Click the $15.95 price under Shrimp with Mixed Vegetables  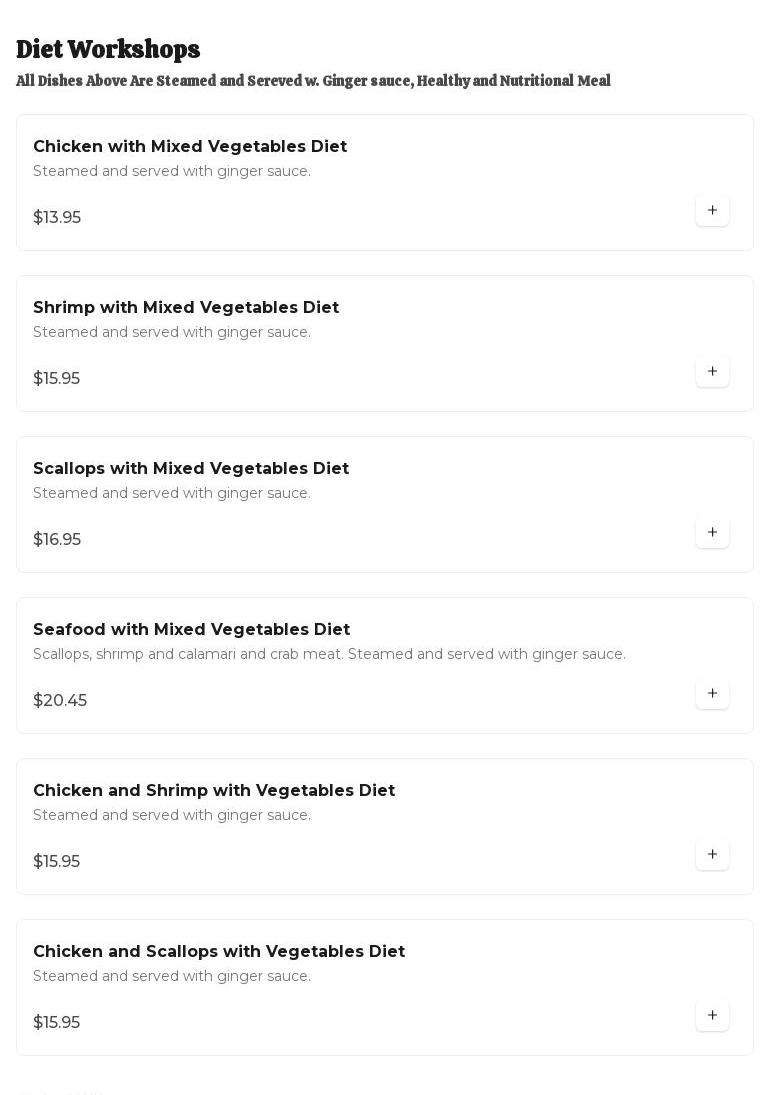pyautogui.click(x=56, y=378)
